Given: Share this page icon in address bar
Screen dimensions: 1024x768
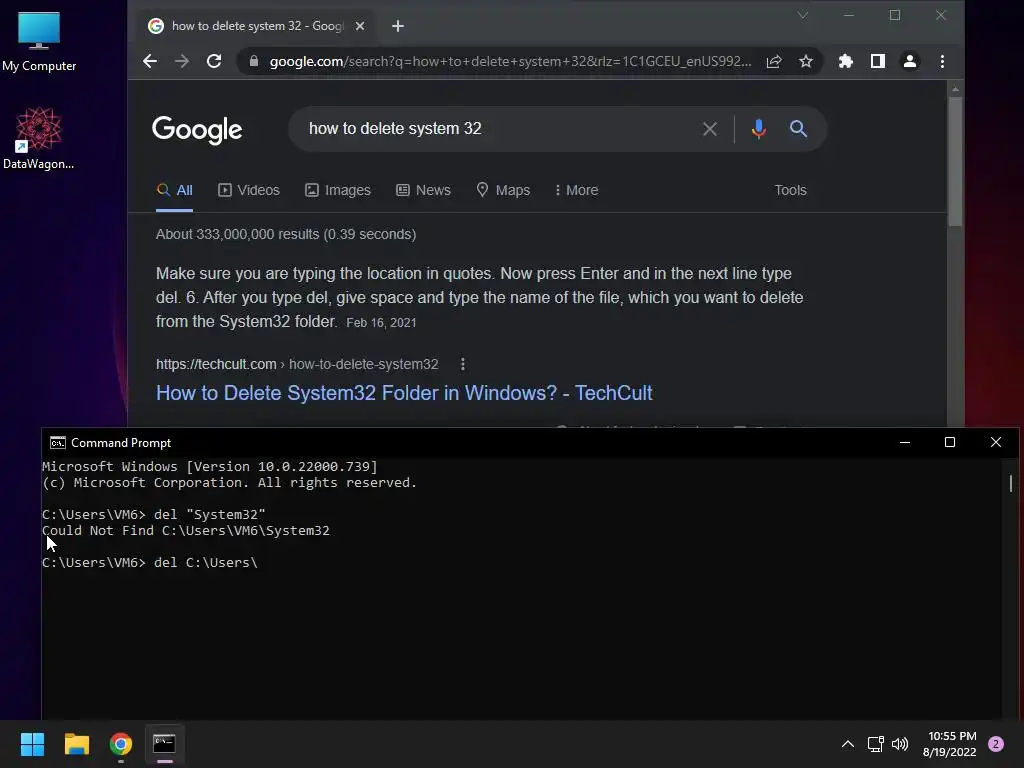Looking at the screenshot, I should tap(774, 61).
